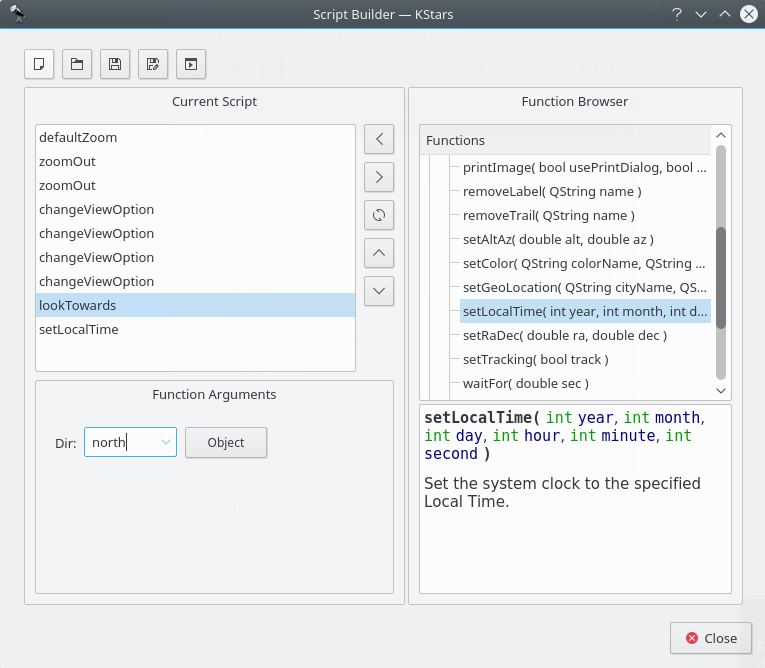The image size is (765, 668).
Task: Move function up in the script
Action: 379,253
